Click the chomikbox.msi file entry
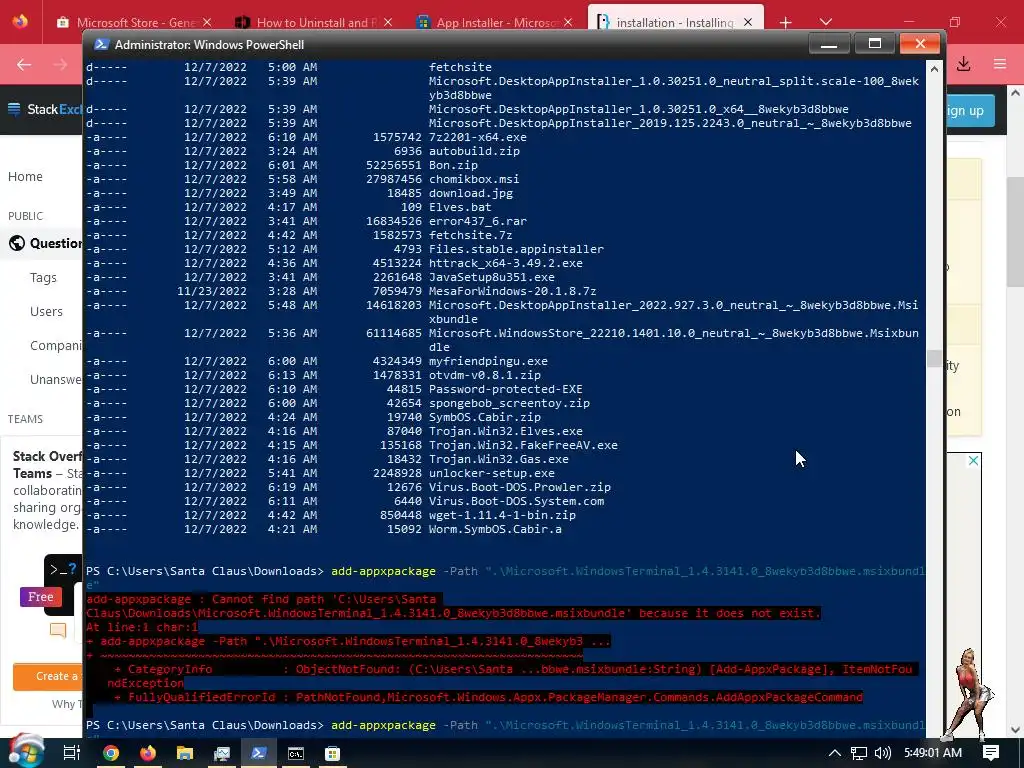Viewport: 1024px width, 768px height. click(x=474, y=179)
